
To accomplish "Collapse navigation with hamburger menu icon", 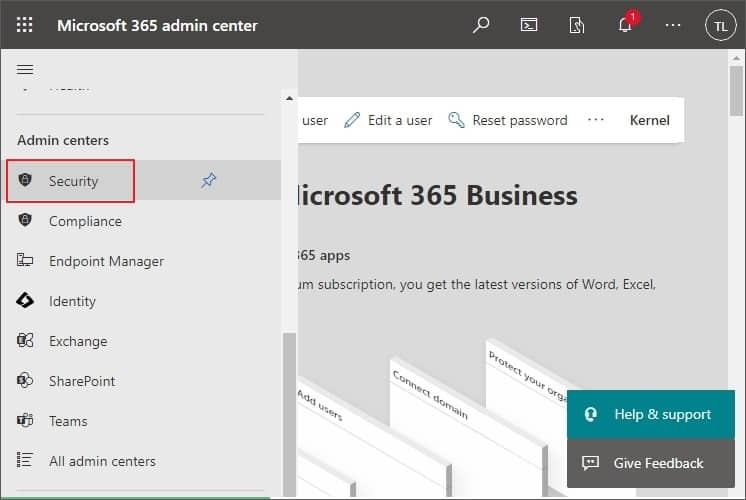I will point(25,69).
